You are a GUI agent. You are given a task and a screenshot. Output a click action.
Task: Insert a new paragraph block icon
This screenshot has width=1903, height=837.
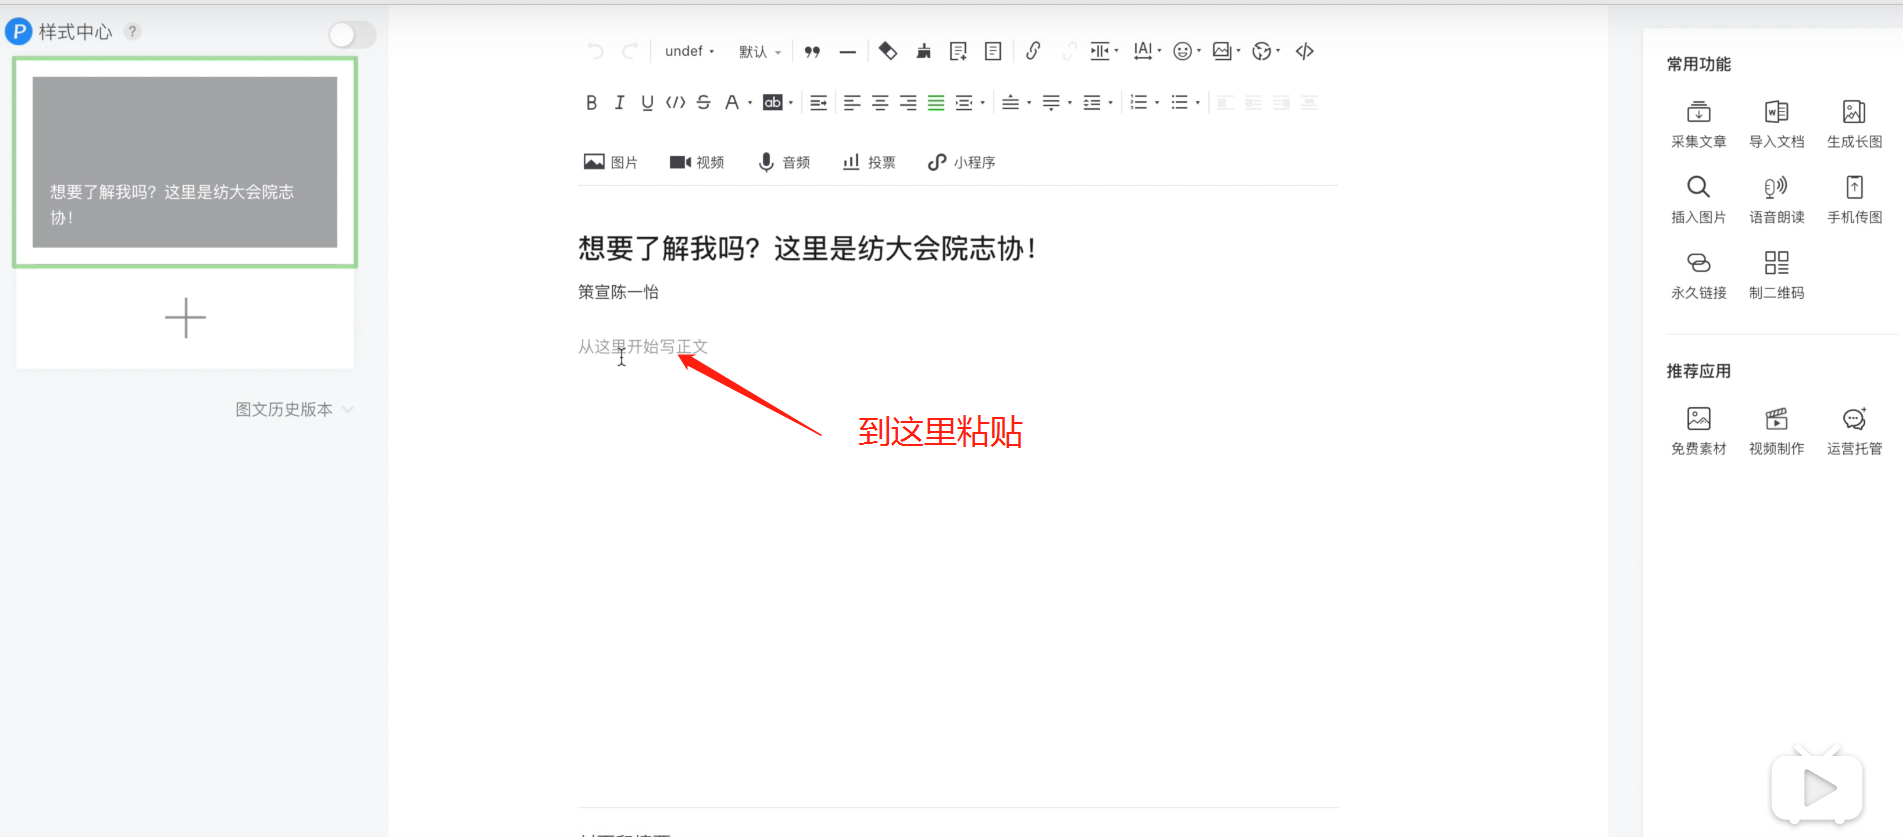(958, 51)
